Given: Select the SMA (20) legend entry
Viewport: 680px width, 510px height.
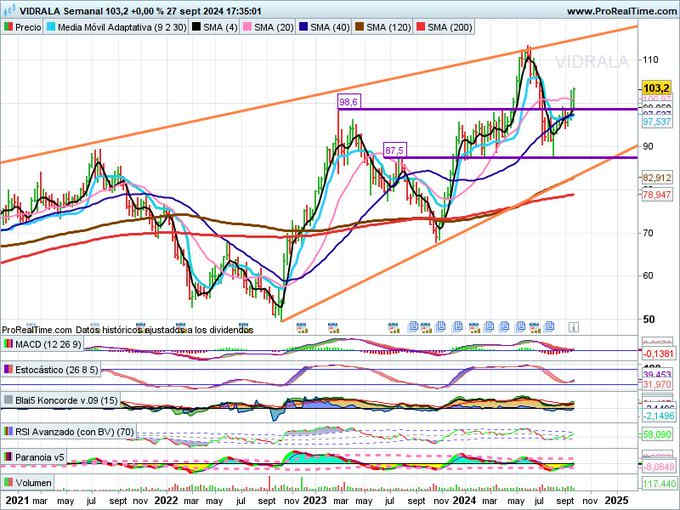Looking at the screenshot, I should point(268,27).
